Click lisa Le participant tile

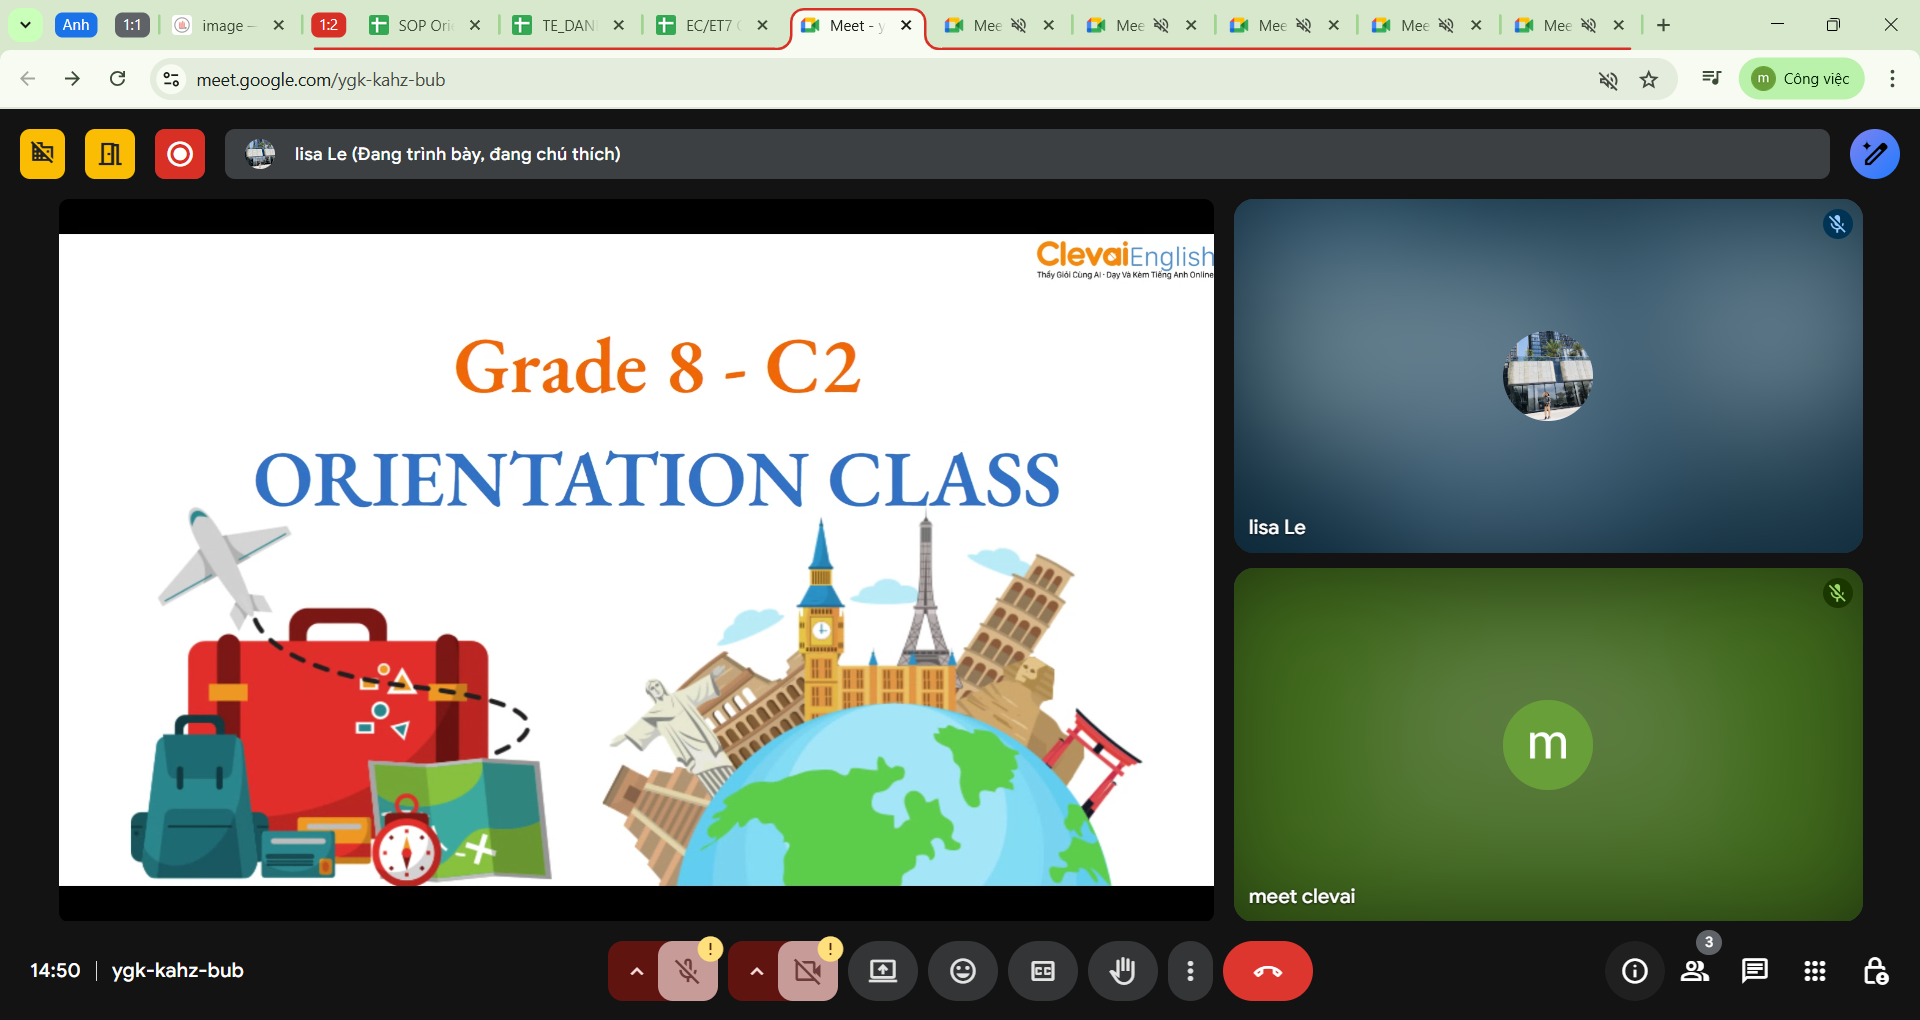1548,376
